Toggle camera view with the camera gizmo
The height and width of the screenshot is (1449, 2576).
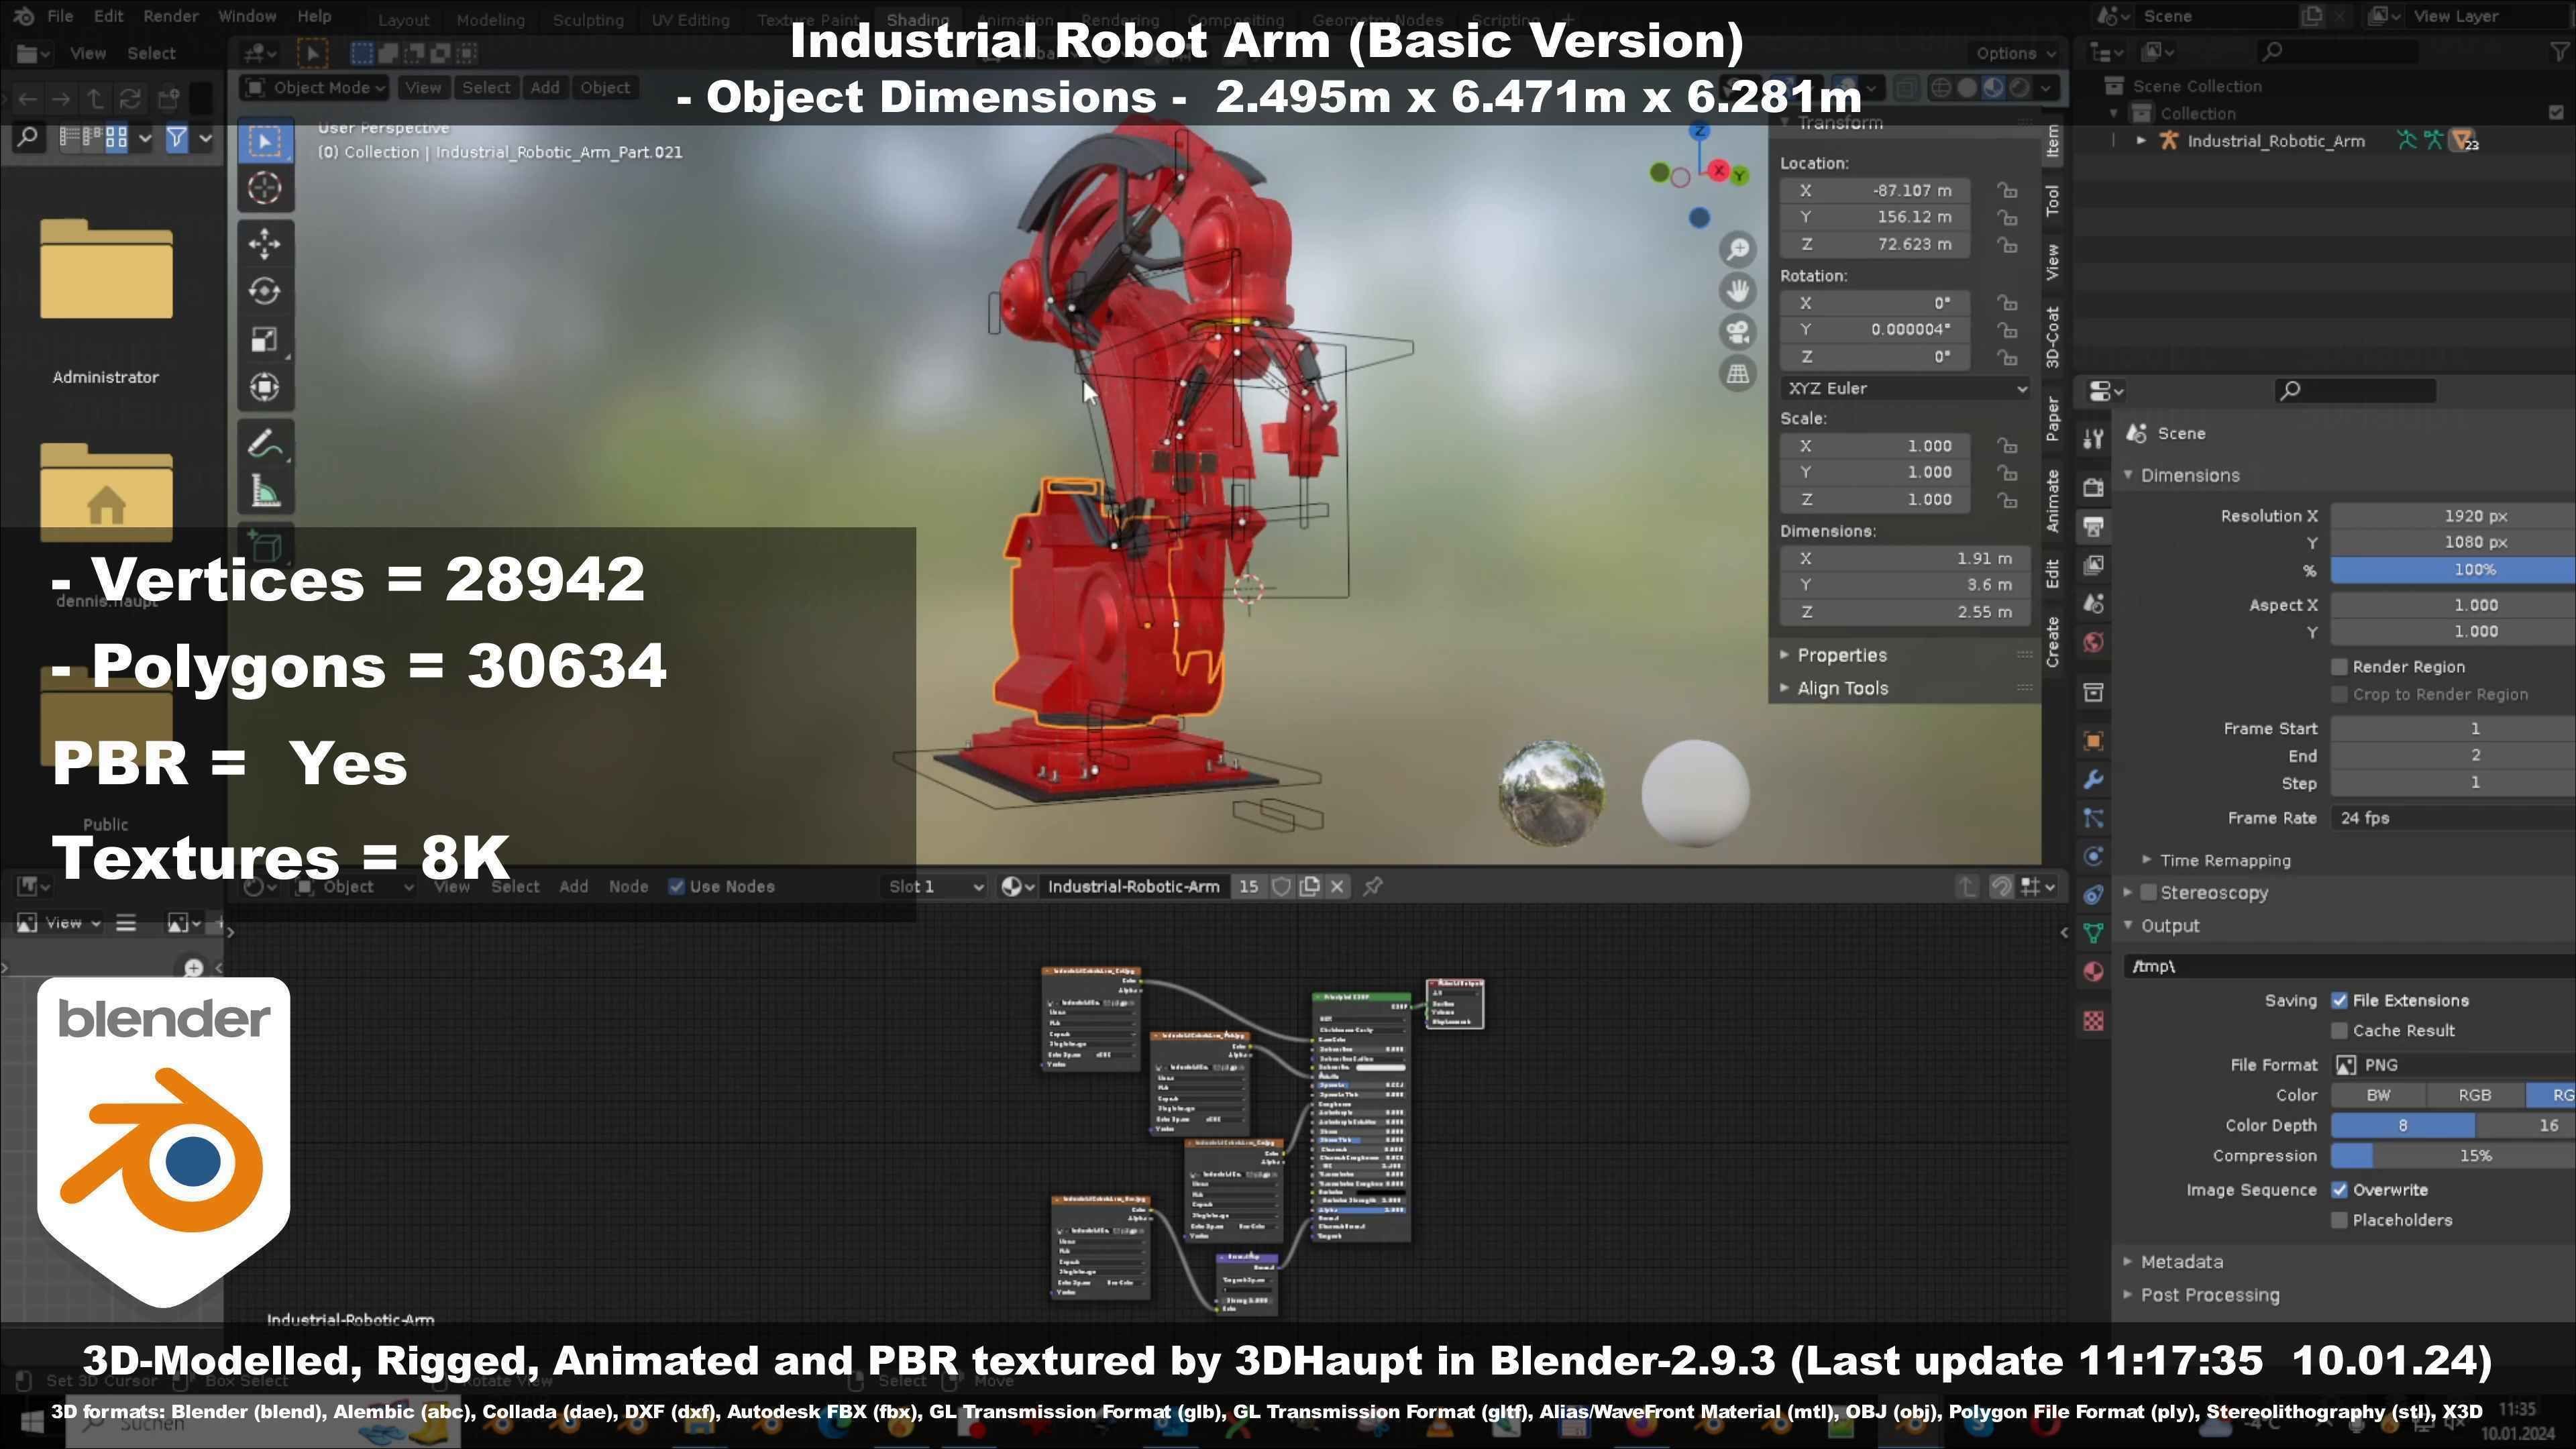coord(1738,332)
